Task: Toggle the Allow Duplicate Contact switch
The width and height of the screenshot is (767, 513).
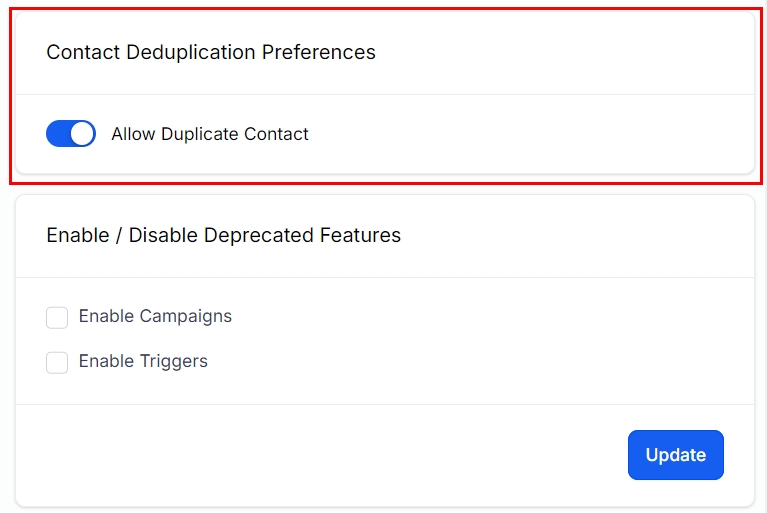Action: pos(70,134)
